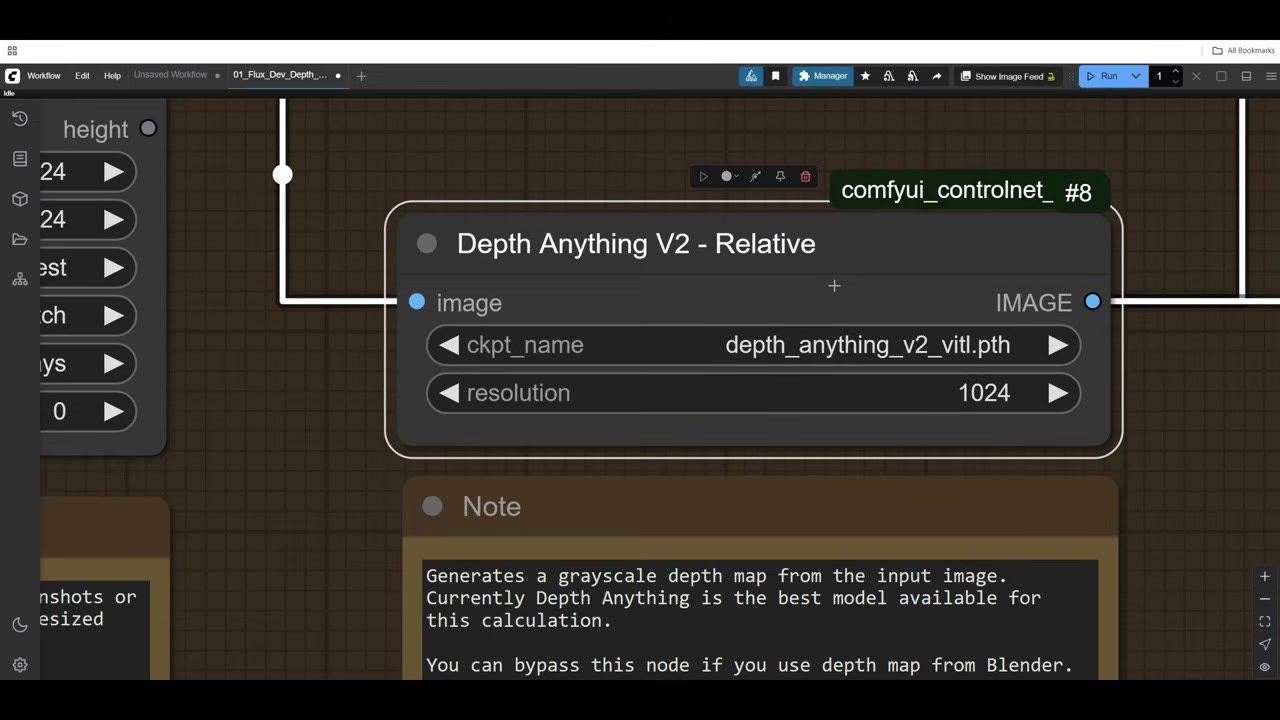The width and height of the screenshot is (1280, 720).
Task: Increase resolution value with right arrow
Action: [x=1057, y=393]
